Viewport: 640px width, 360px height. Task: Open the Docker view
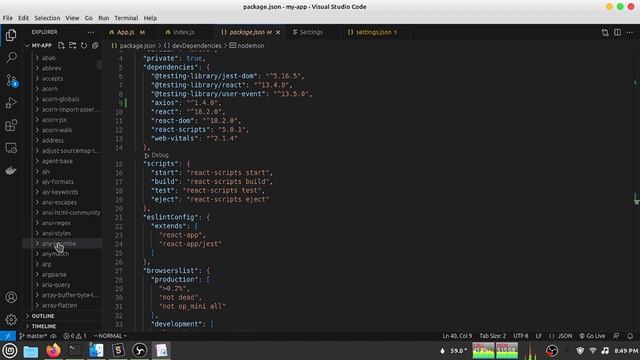(x=11, y=170)
